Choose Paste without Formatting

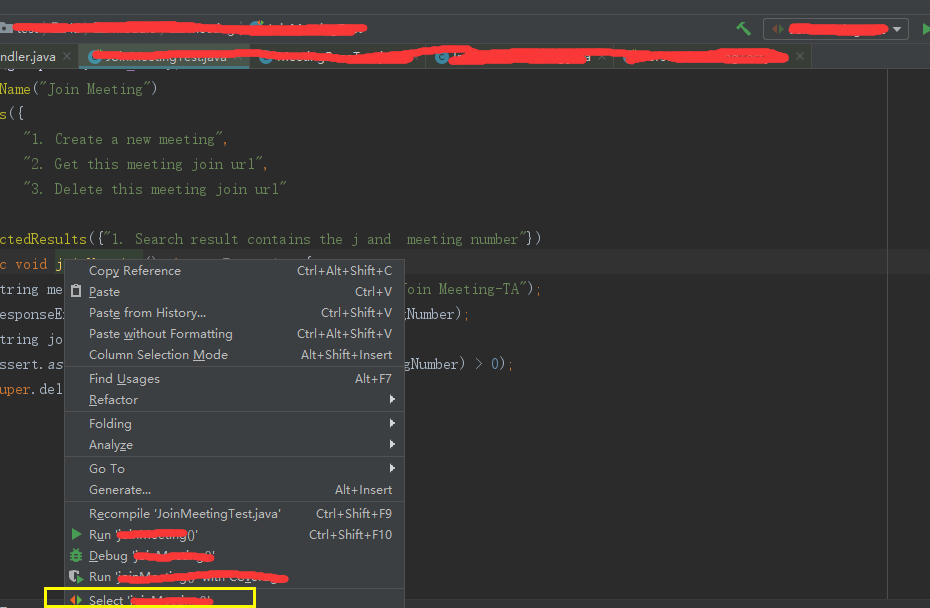[234, 334]
